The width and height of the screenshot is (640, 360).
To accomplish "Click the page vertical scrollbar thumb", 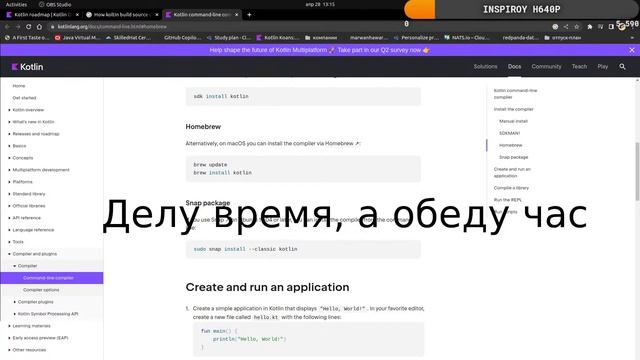I will coord(637,171).
